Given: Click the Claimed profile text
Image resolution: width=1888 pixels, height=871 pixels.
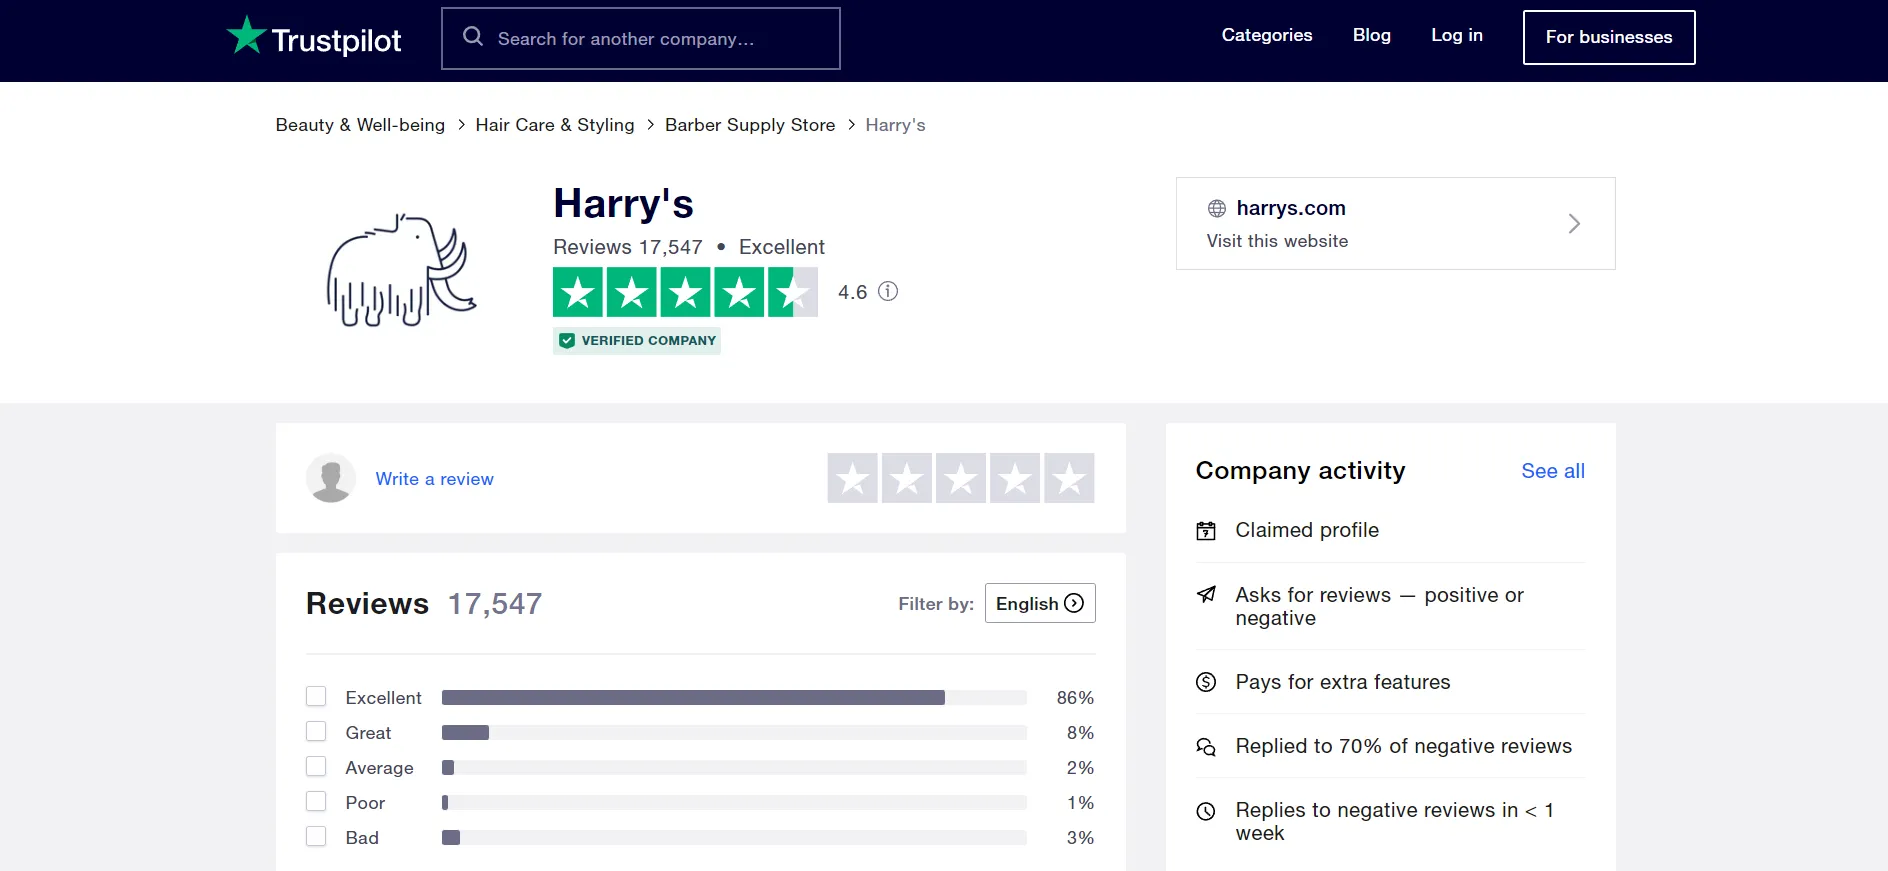Looking at the screenshot, I should tap(1307, 530).
